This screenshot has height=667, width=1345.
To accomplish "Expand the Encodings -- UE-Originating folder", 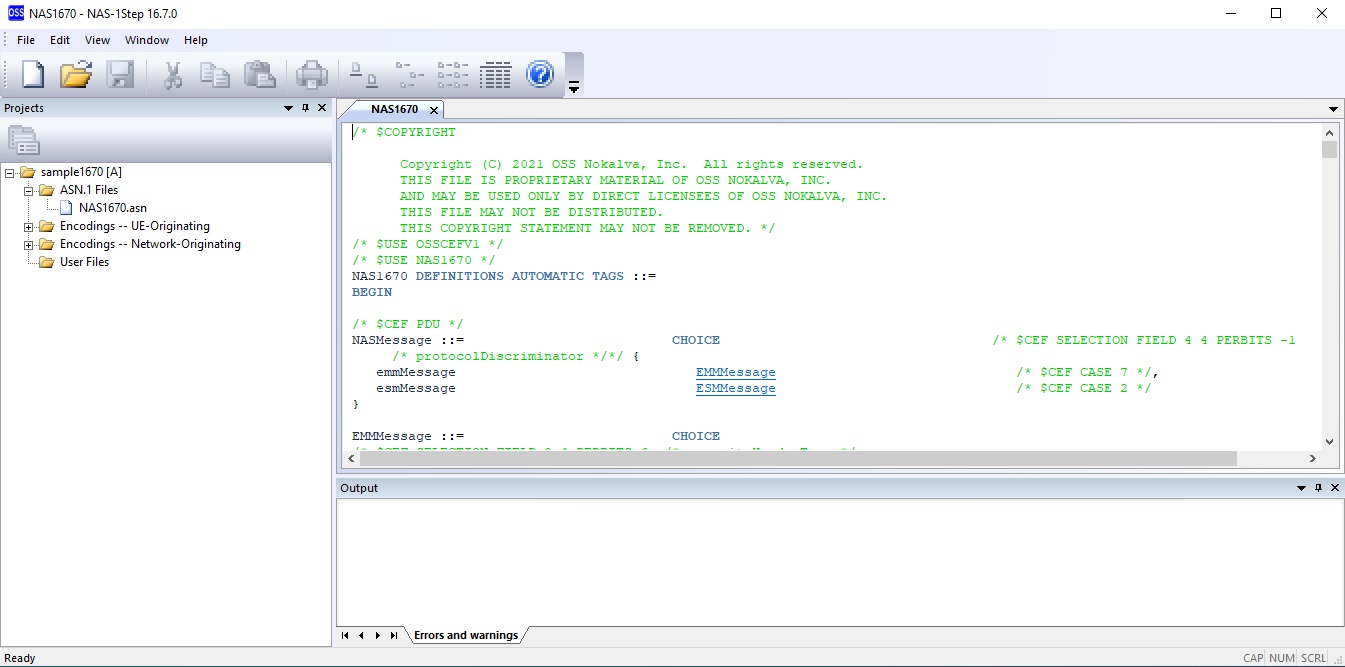I will point(30,226).
